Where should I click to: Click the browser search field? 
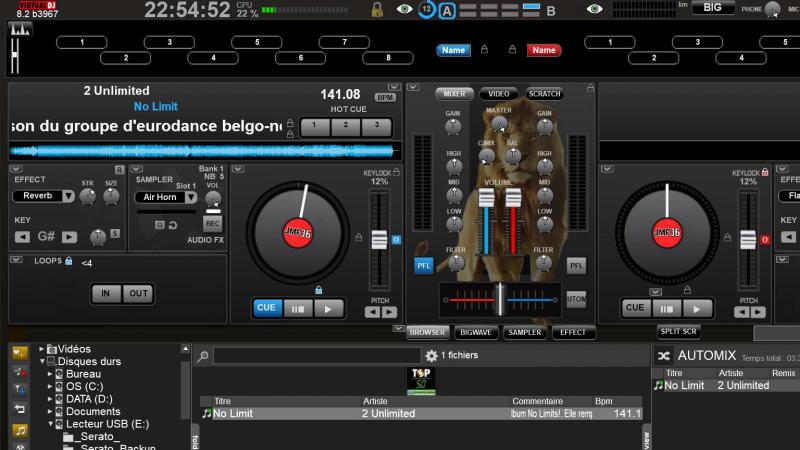click(x=317, y=356)
